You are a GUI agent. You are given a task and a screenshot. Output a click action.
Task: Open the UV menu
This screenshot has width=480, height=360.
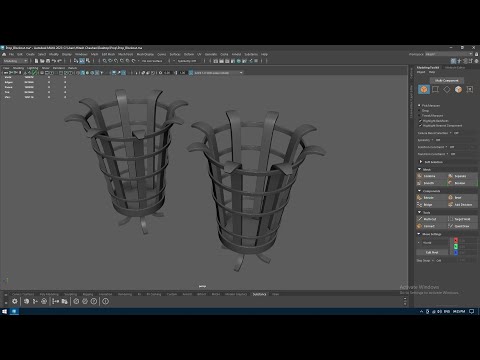pos(199,54)
